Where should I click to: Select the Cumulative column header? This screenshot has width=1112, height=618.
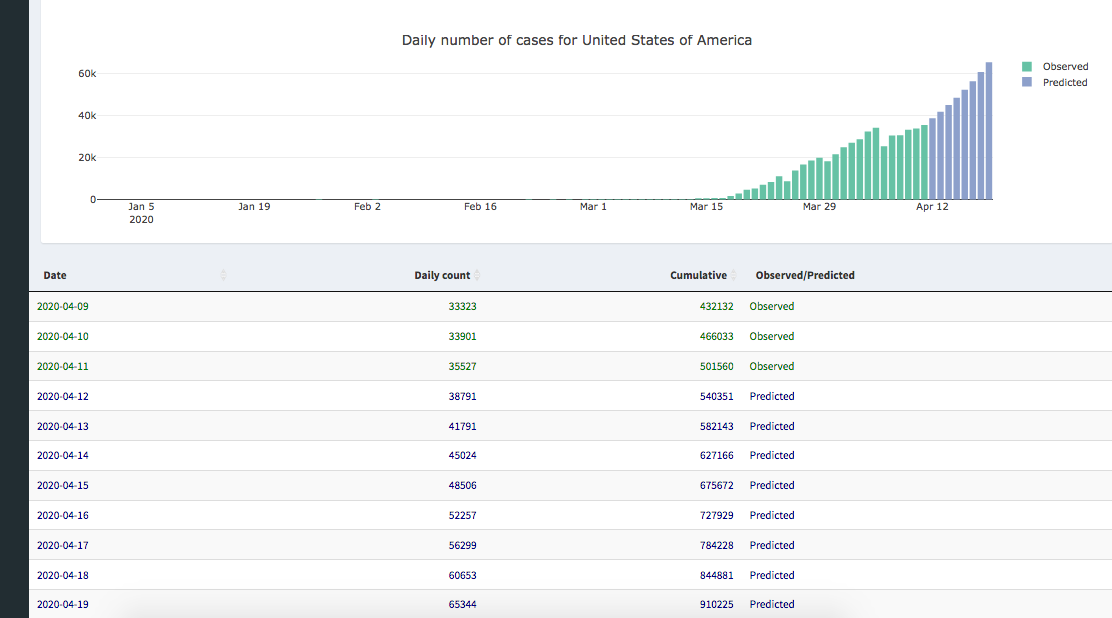click(x=698, y=275)
